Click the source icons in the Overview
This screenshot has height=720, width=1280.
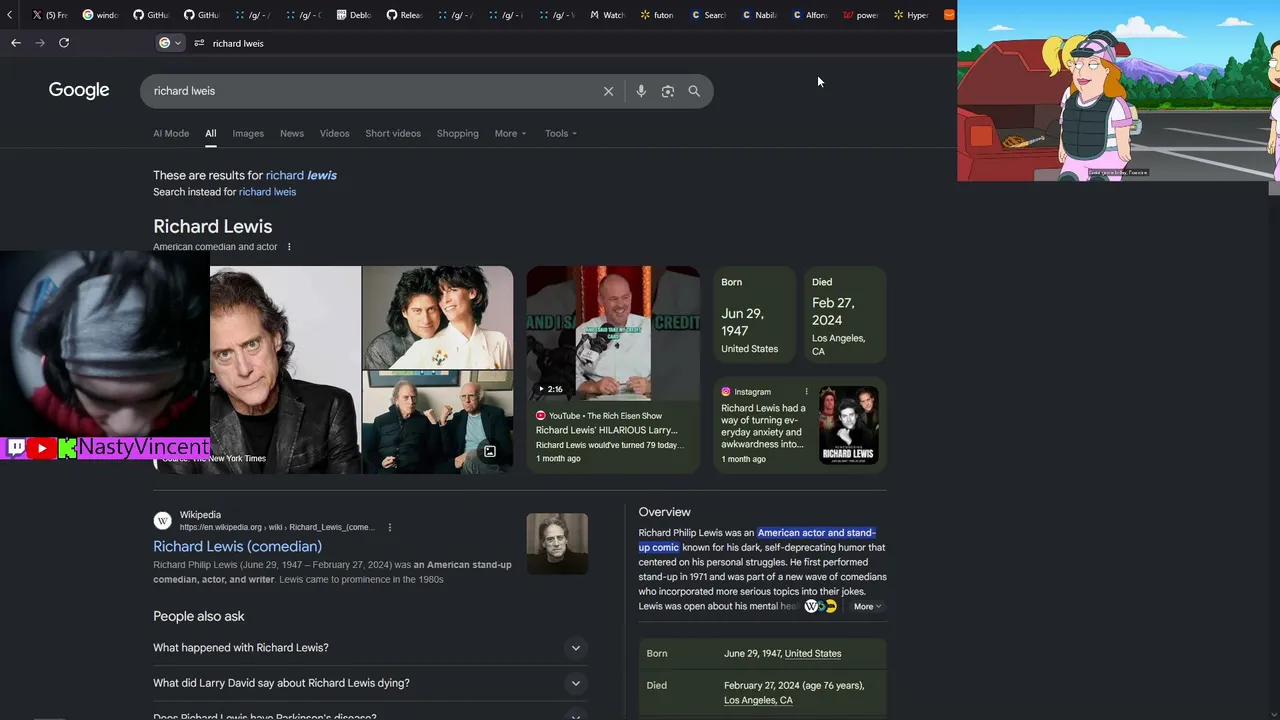[x=821, y=606]
